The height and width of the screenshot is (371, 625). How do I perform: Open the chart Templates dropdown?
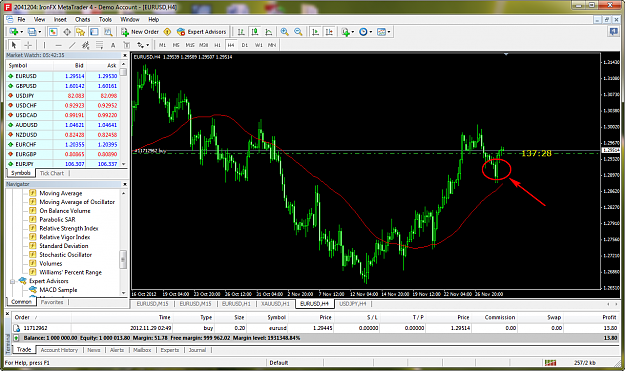[383, 32]
